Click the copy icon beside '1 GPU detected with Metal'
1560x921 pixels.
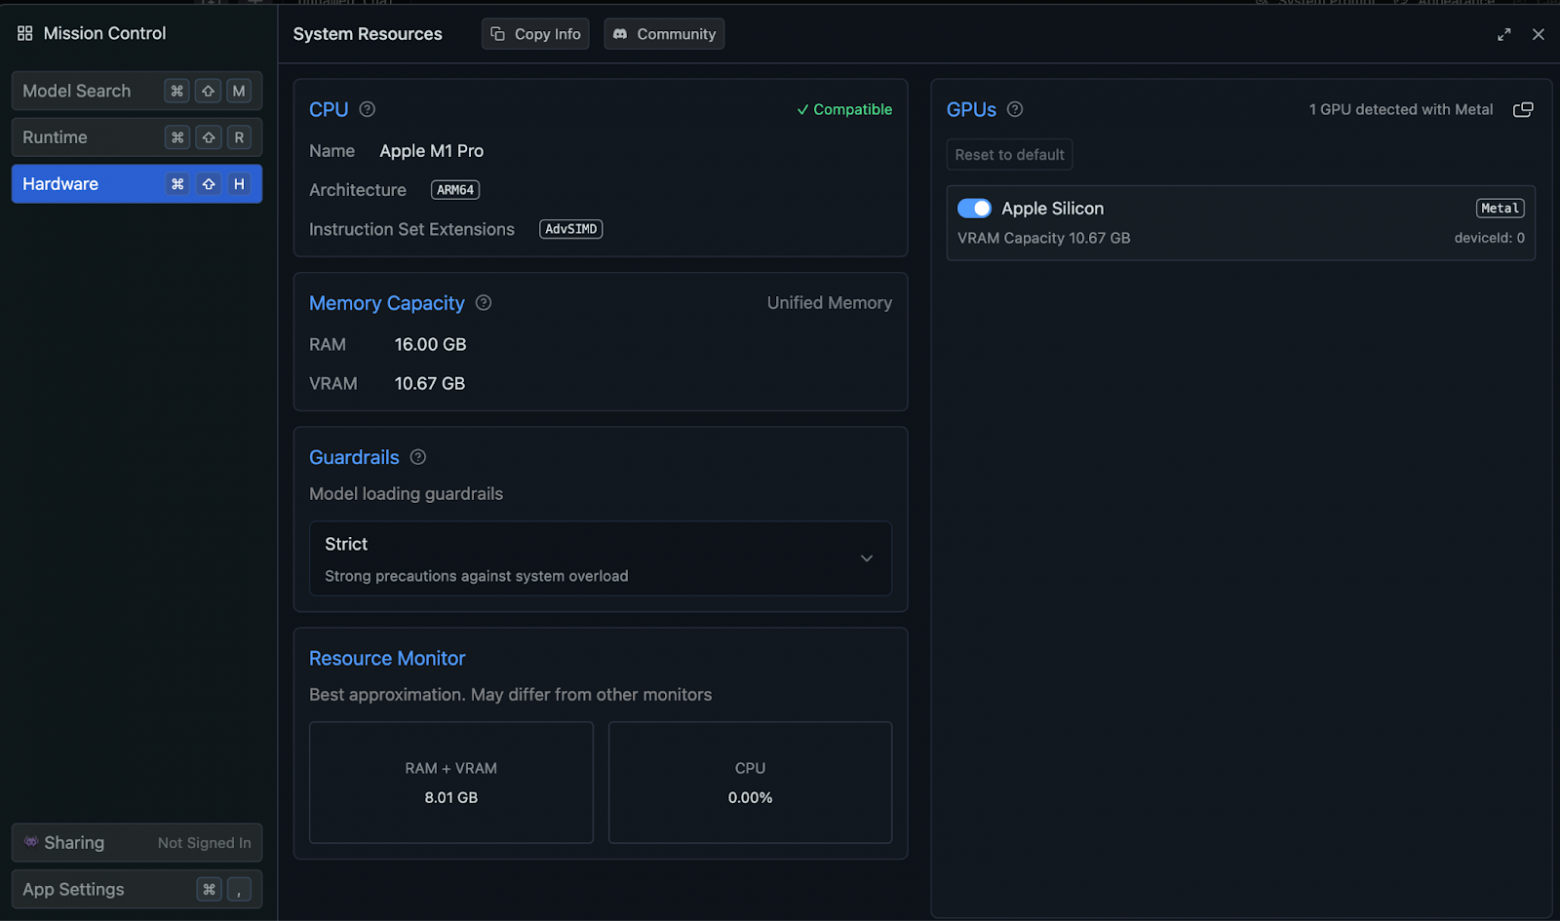pyautogui.click(x=1524, y=109)
